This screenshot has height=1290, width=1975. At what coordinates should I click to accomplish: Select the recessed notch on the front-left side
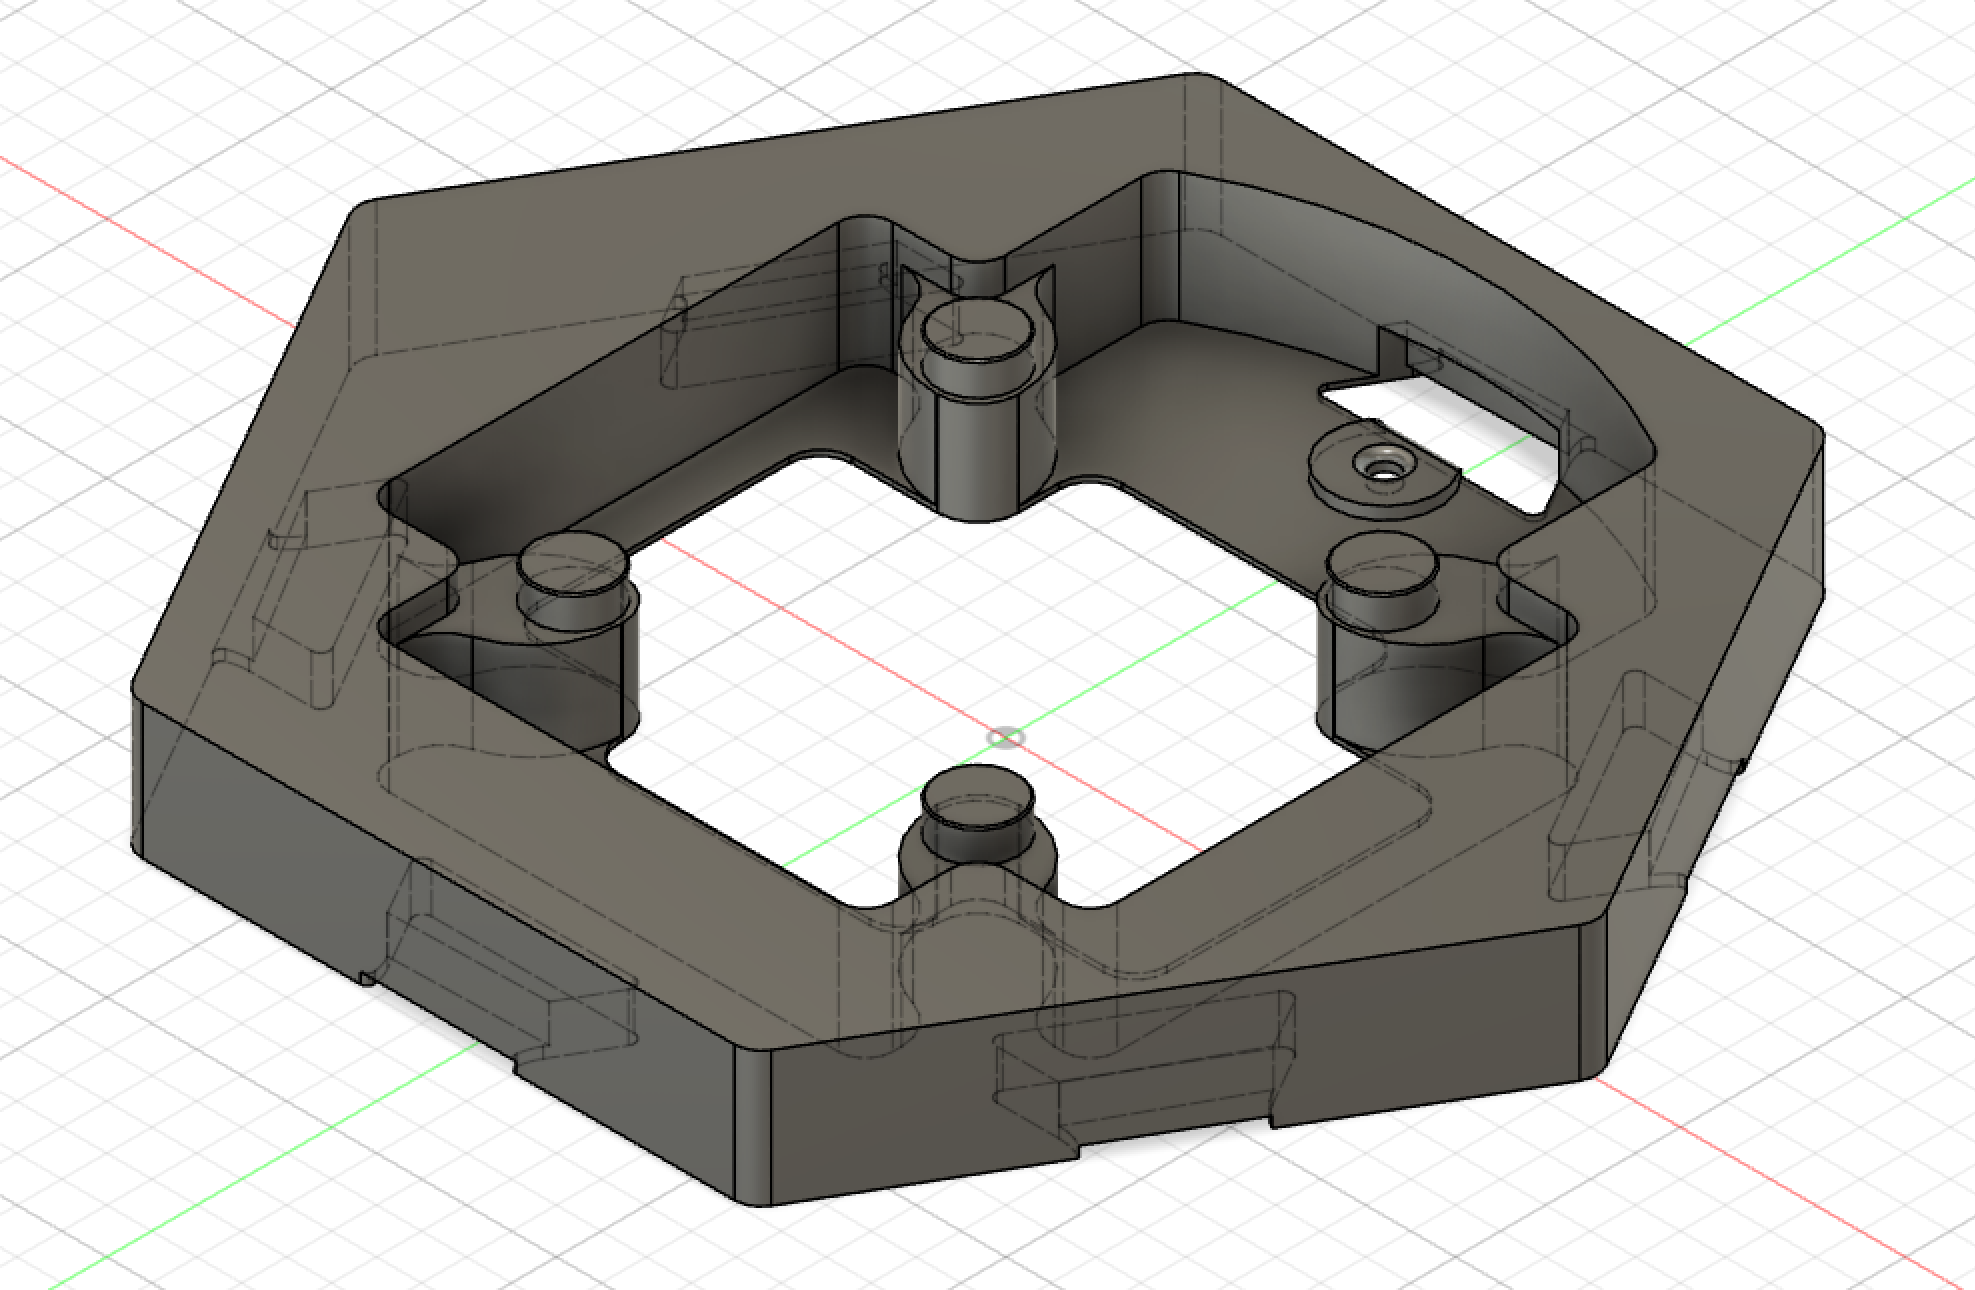(520, 990)
